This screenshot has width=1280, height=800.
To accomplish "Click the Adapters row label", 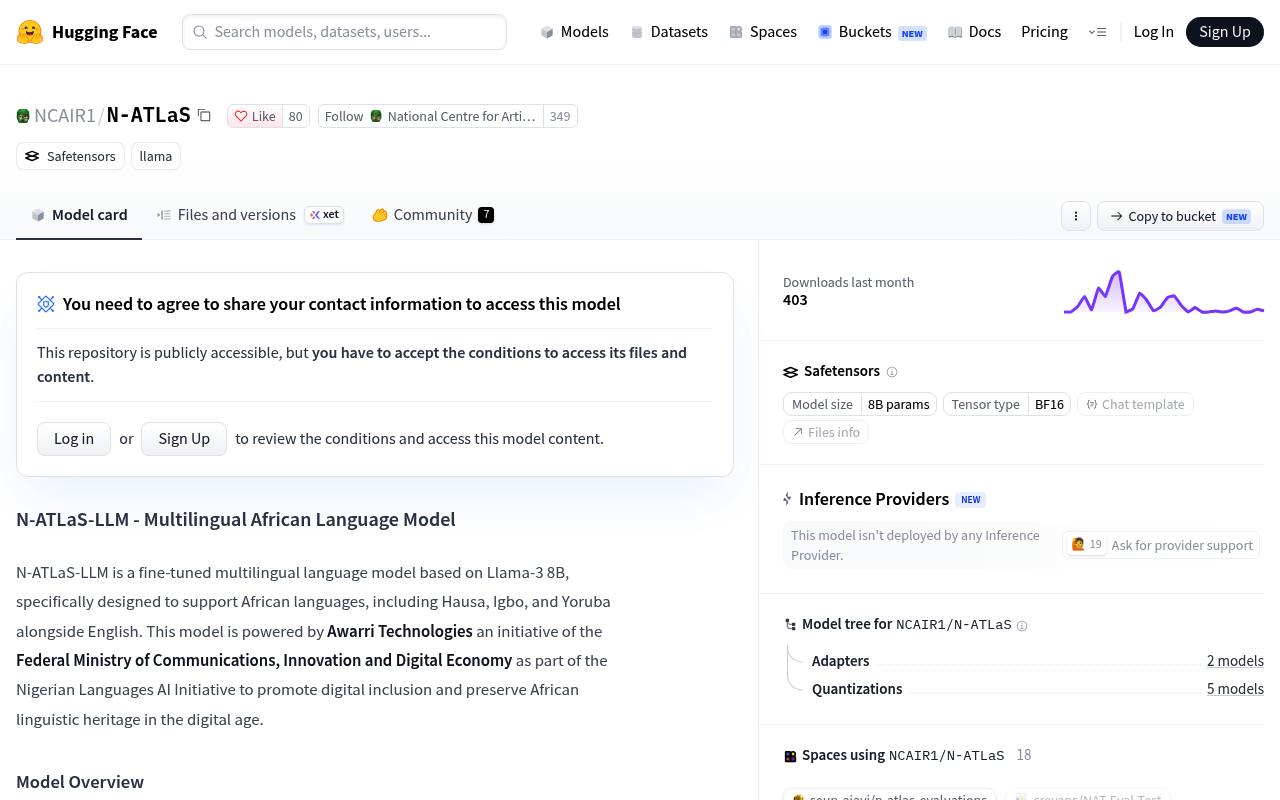I will pos(840,661).
